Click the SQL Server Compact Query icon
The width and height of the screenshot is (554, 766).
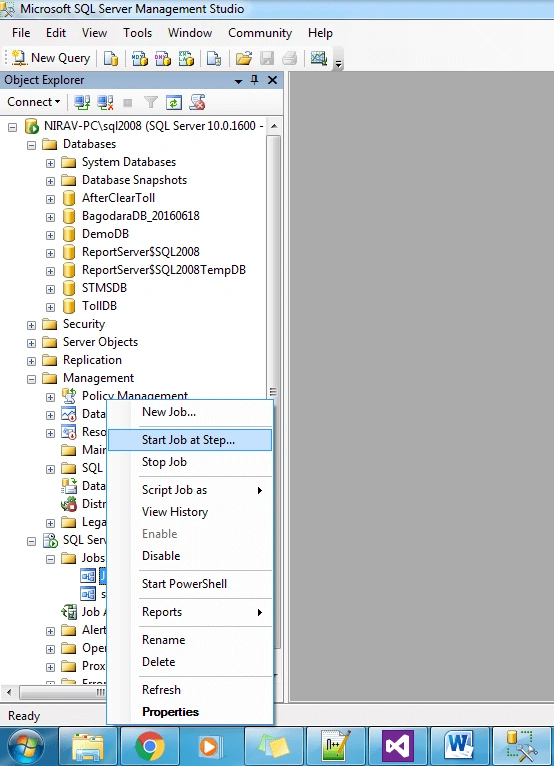click(x=214, y=59)
